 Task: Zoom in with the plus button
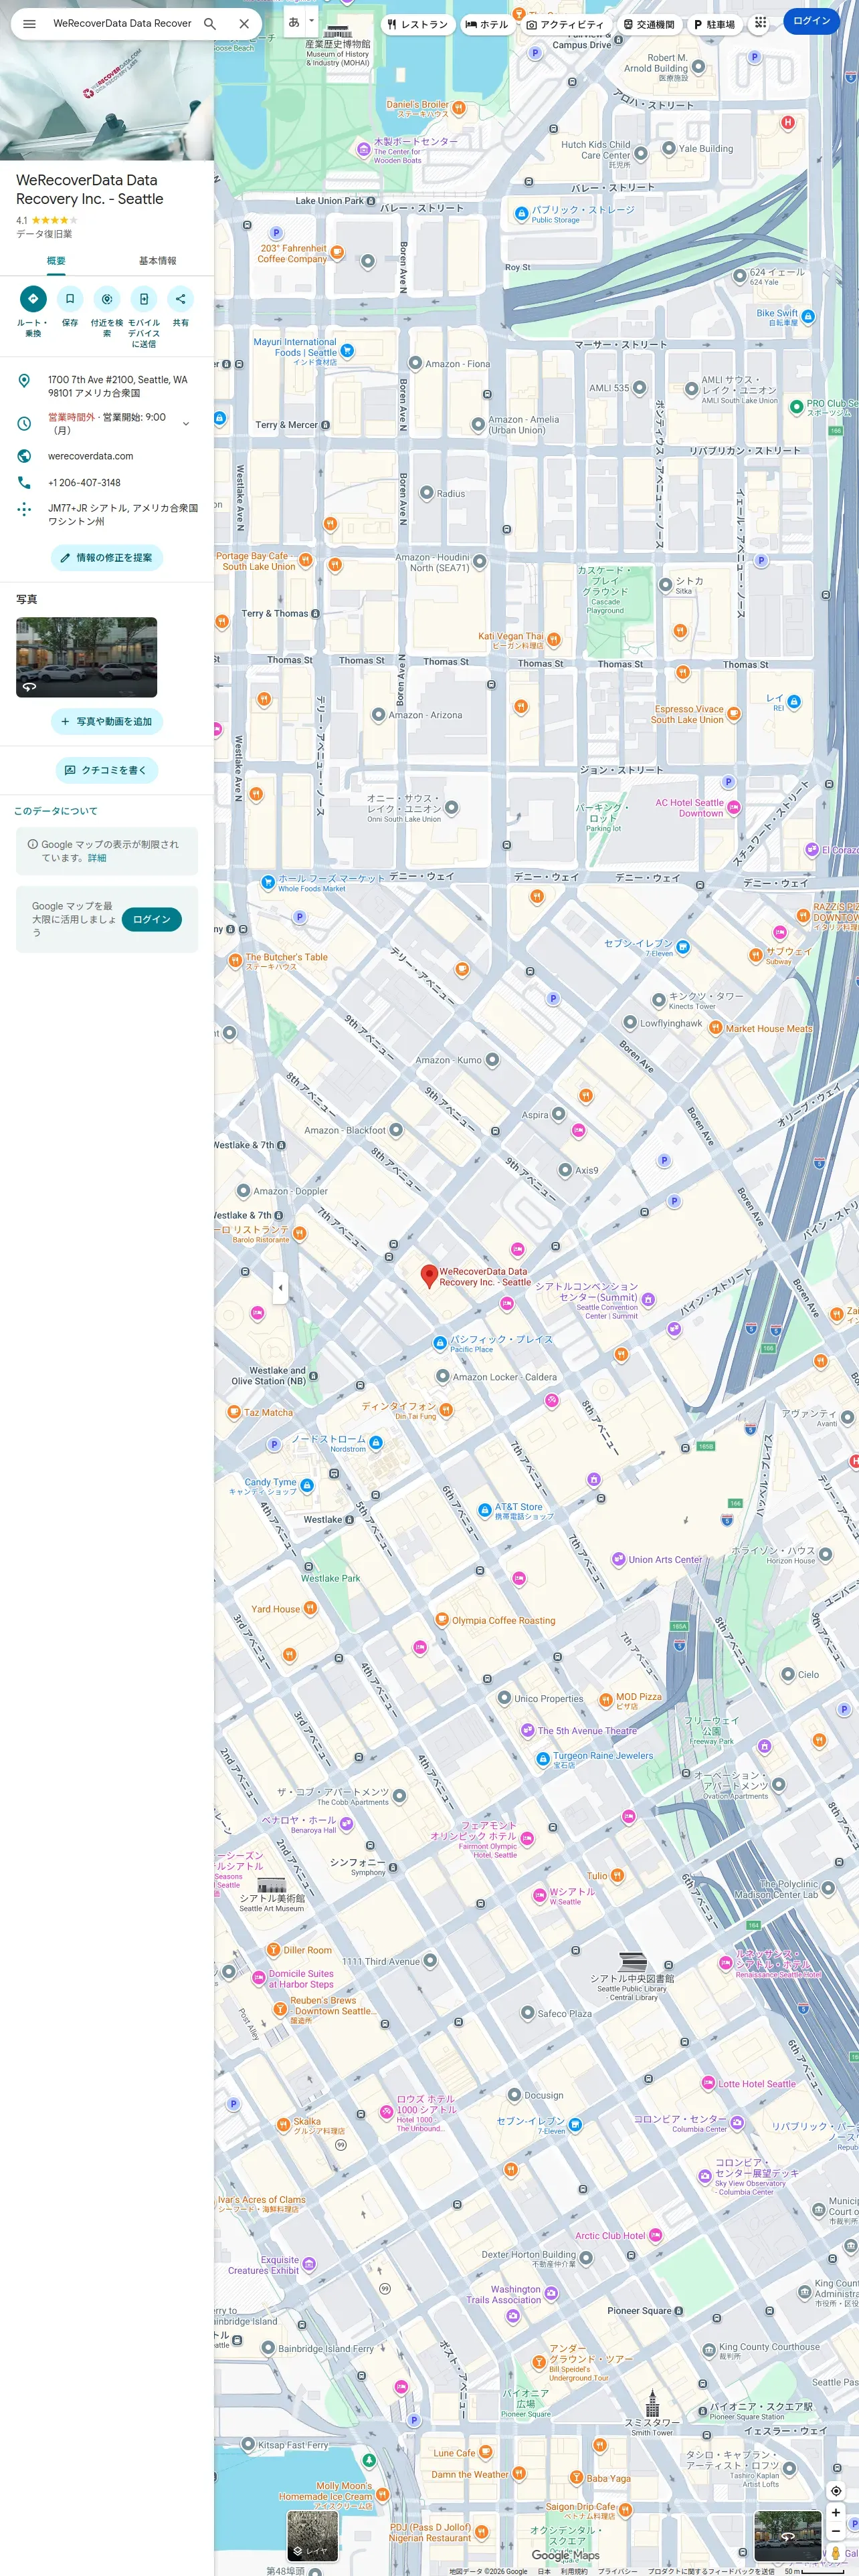[x=836, y=2513]
